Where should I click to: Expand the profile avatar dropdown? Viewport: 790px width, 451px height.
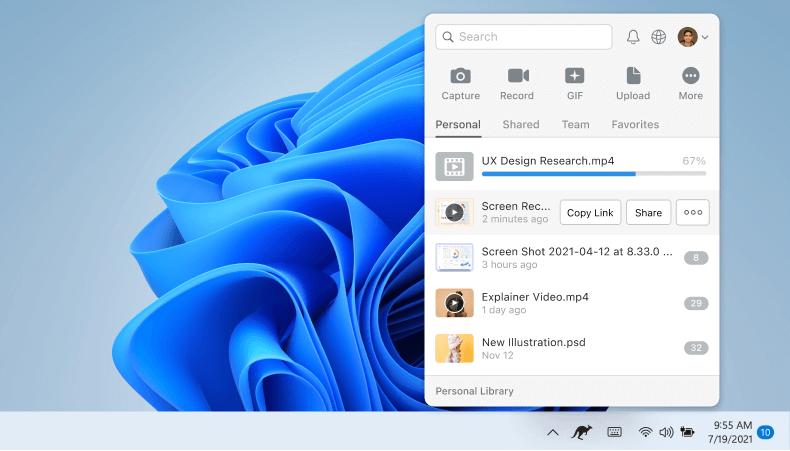[693, 37]
